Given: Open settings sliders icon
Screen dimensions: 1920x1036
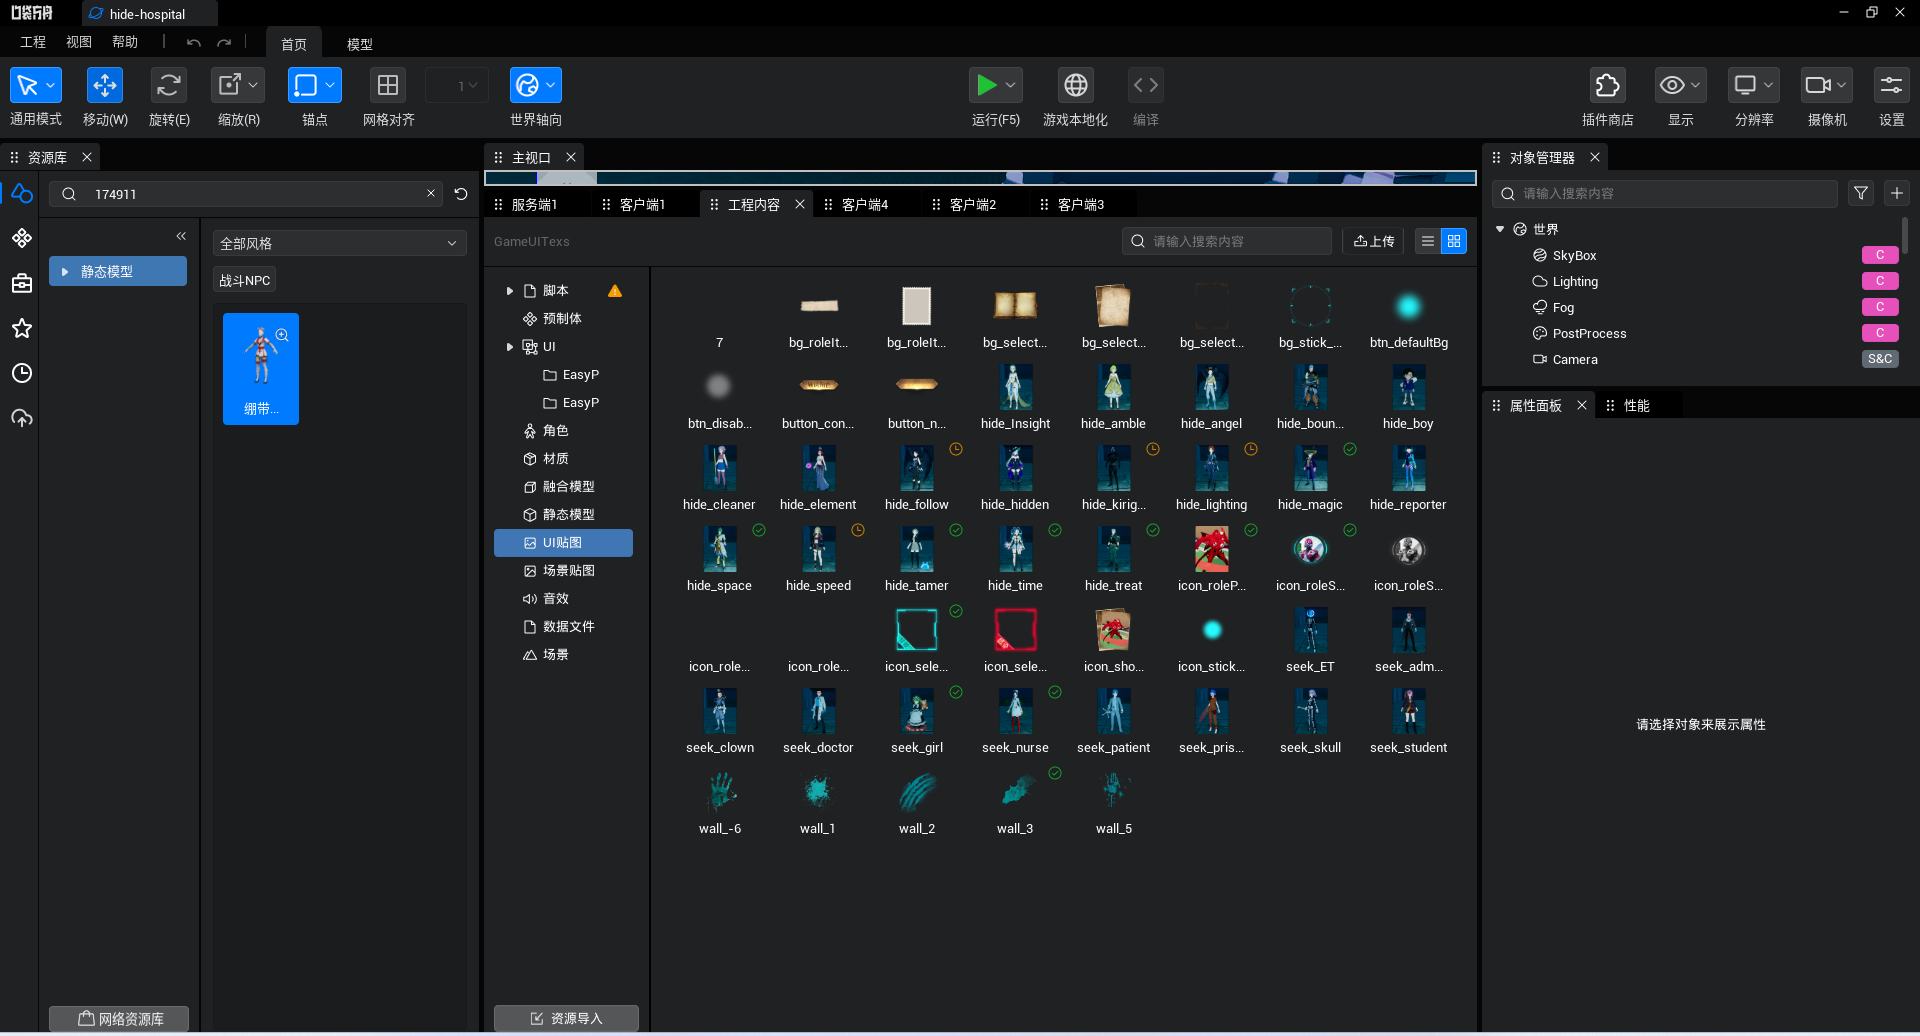Looking at the screenshot, I should click(1891, 85).
